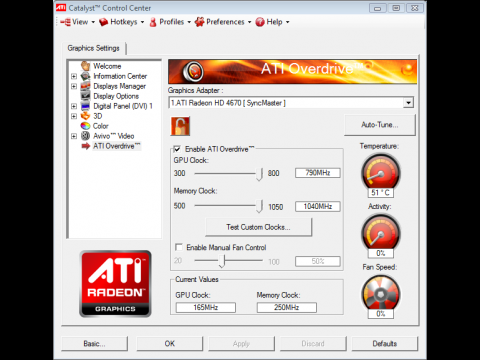Switch to Basic view button
480x360 pixels.
tap(94, 344)
